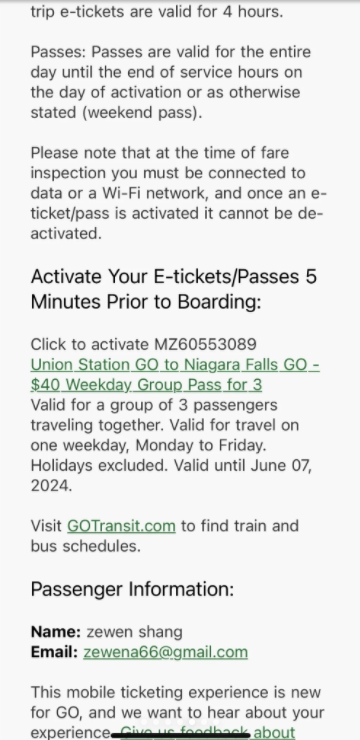Tap the Holidays excluded text
360x740 pixels.
click(x=99, y=465)
